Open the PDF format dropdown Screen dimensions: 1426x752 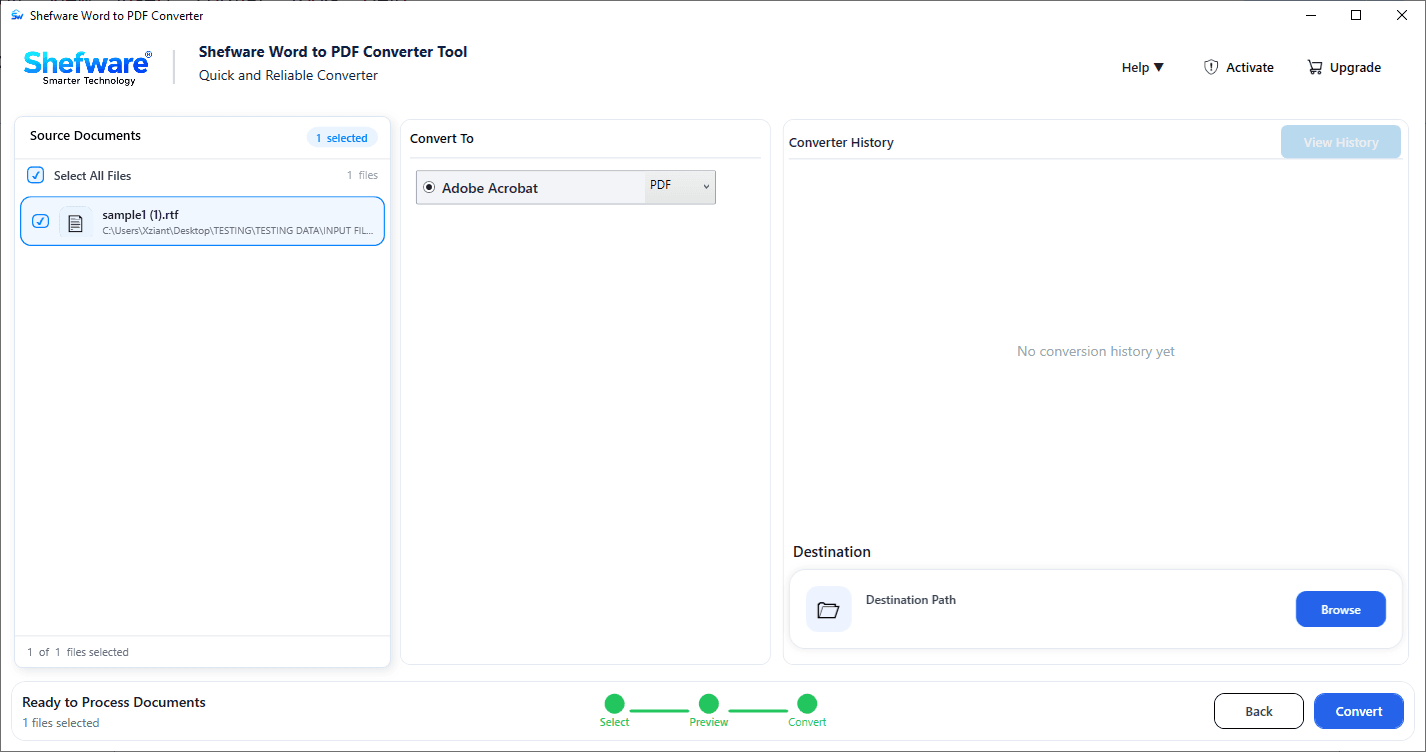pyautogui.click(x=680, y=187)
